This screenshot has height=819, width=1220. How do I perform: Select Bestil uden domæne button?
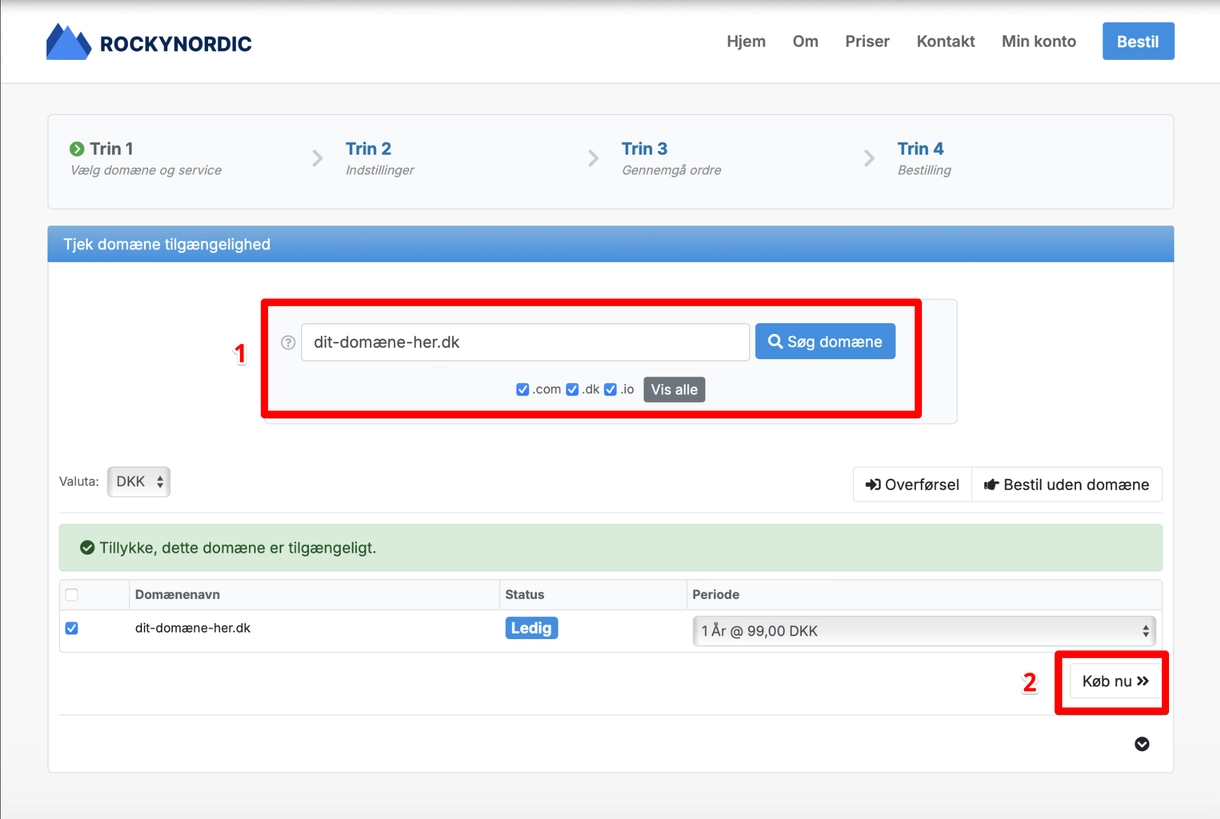pyautogui.click(x=1066, y=485)
